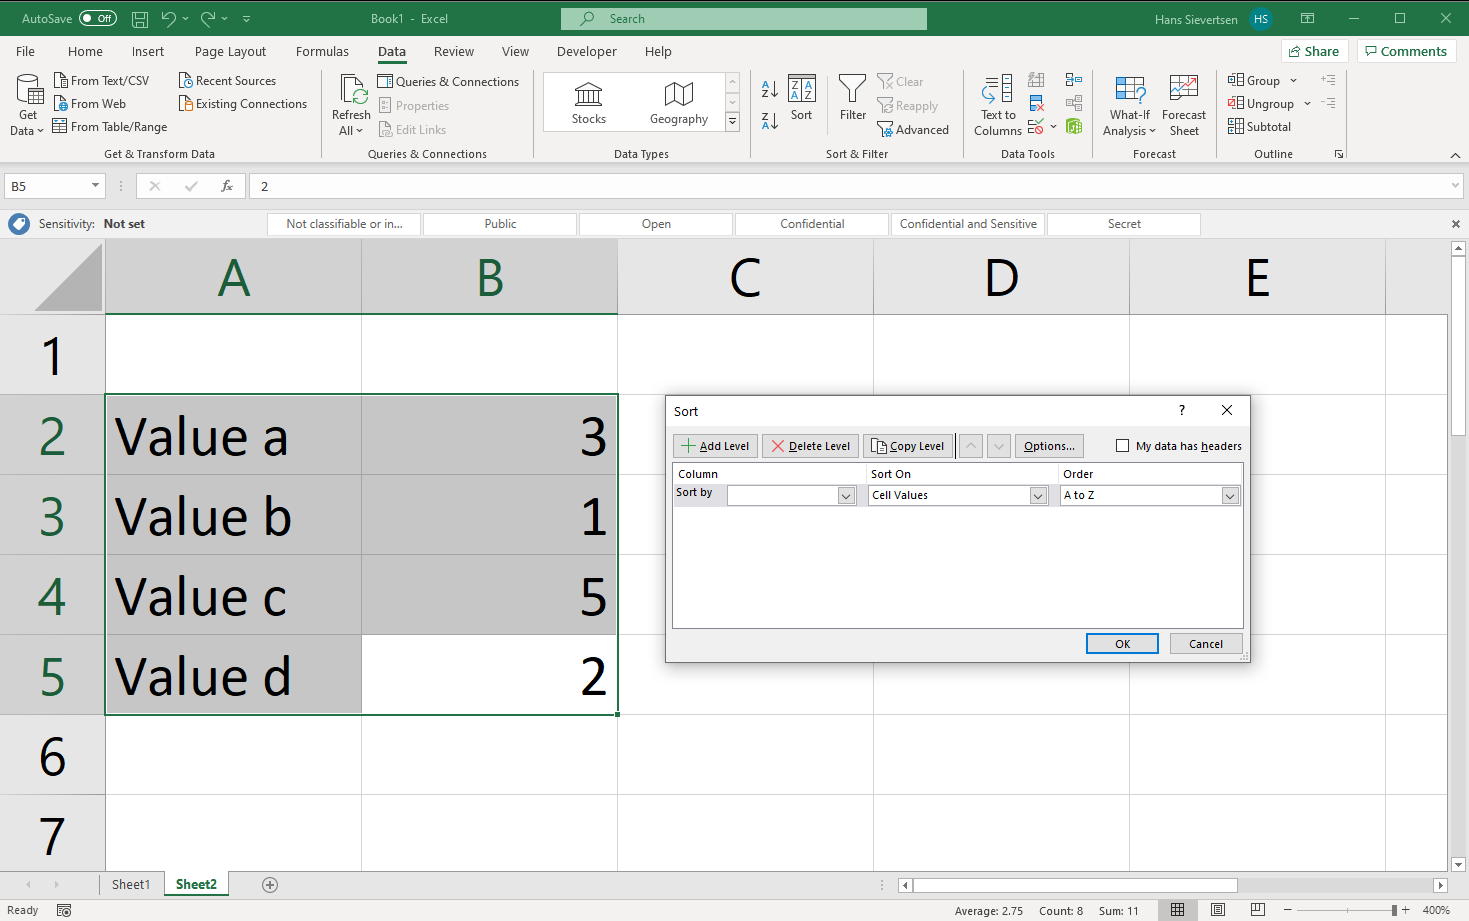Image resolution: width=1469 pixels, height=921 pixels.
Task: Click the zoom slider handle
Action: point(1394,910)
